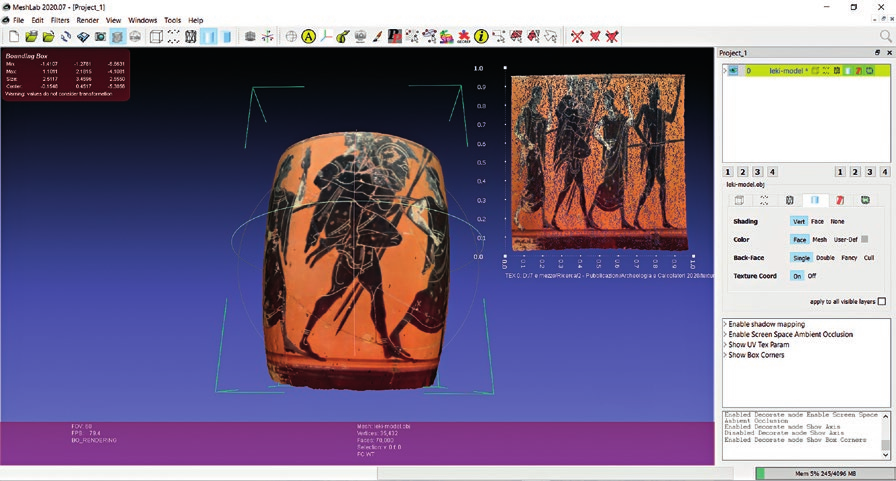Toggle the layer dialog toolbar icon
The image size is (896, 481).
[117, 37]
